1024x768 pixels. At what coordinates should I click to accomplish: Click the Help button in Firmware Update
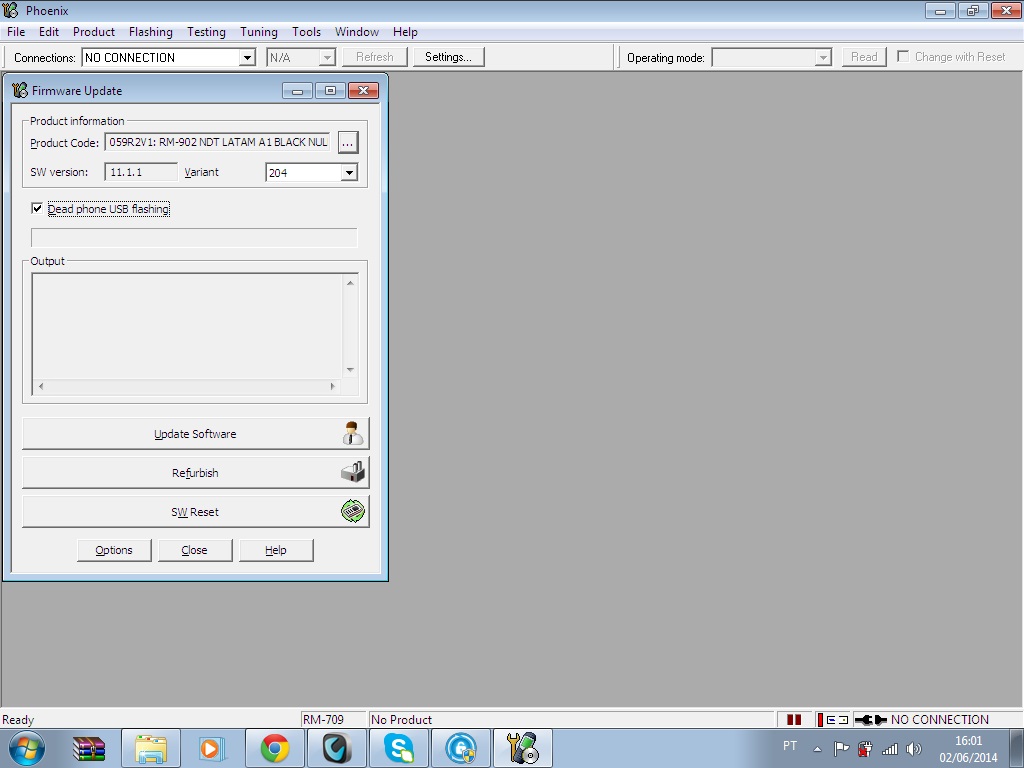pos(276,550)
